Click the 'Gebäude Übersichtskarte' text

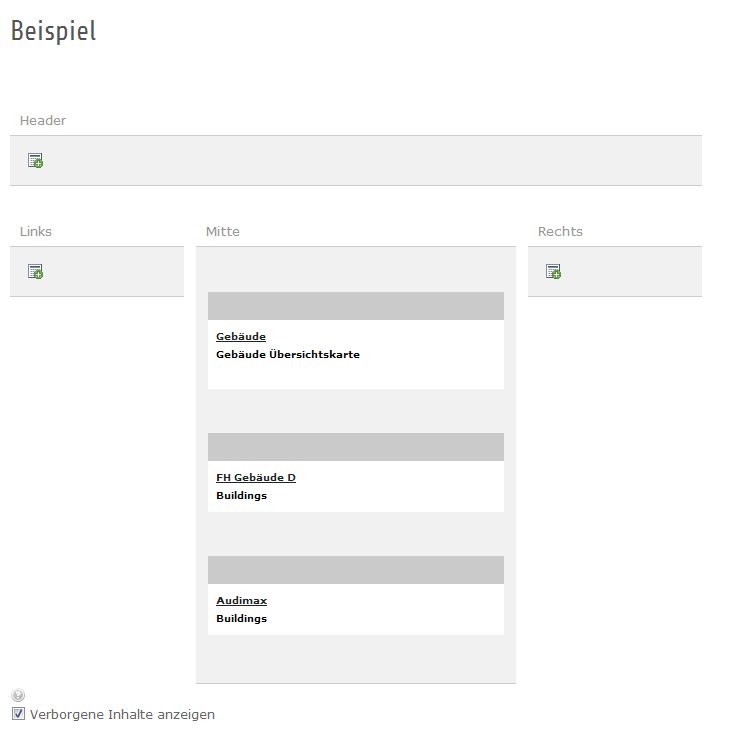click(x=288, y=355)
